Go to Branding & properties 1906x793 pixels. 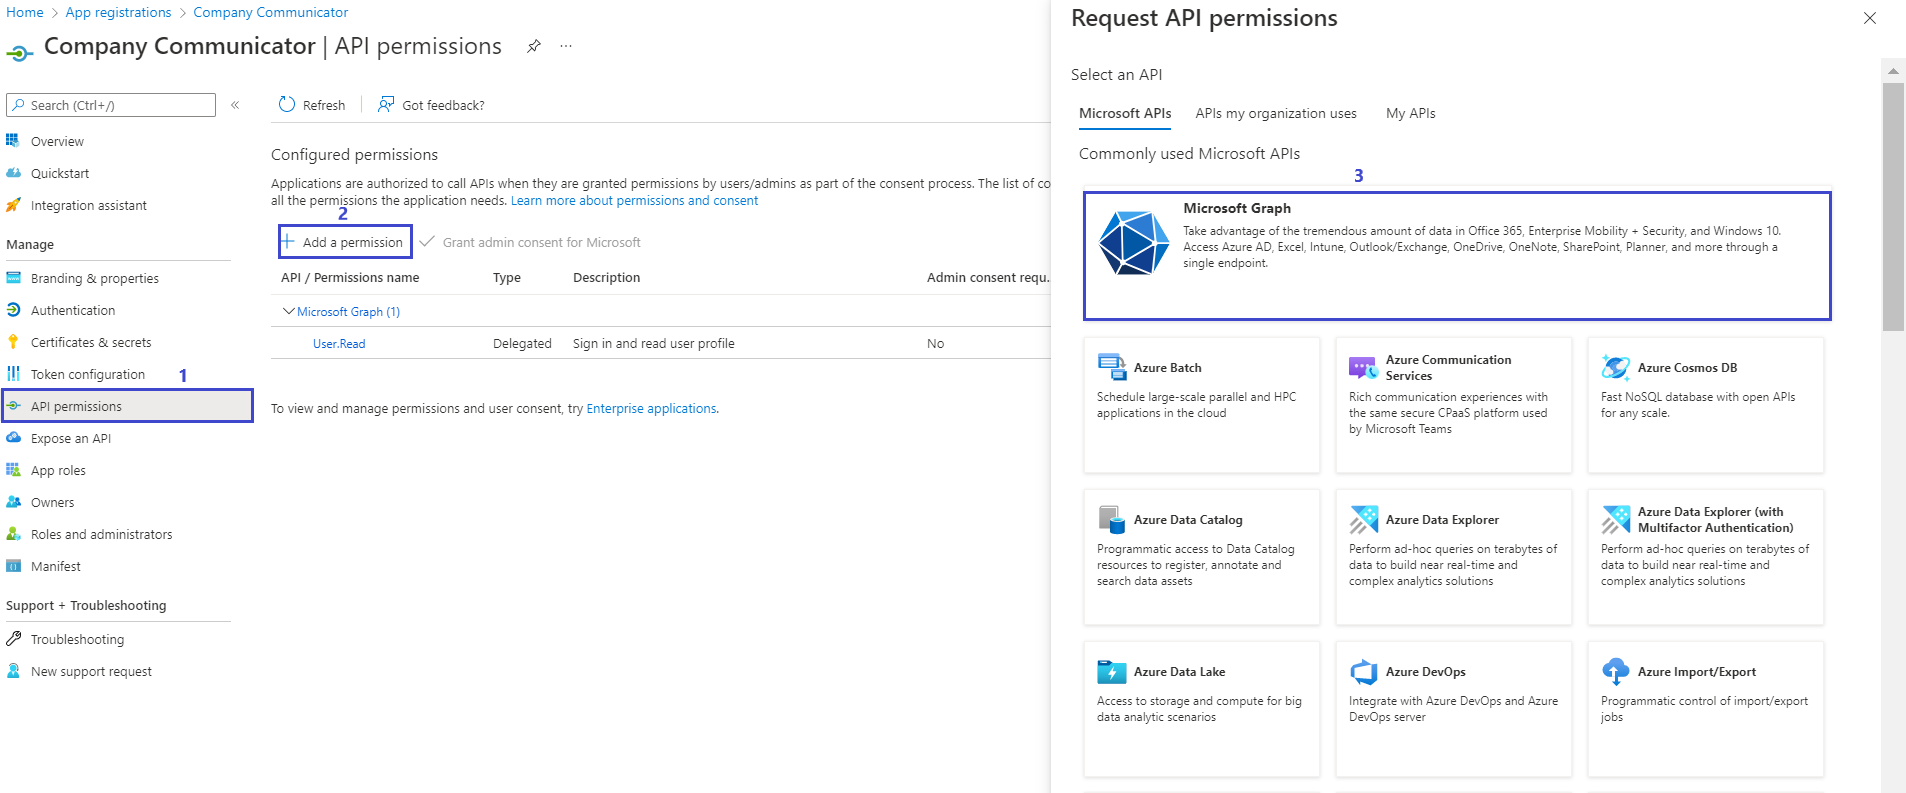point(94,278)
